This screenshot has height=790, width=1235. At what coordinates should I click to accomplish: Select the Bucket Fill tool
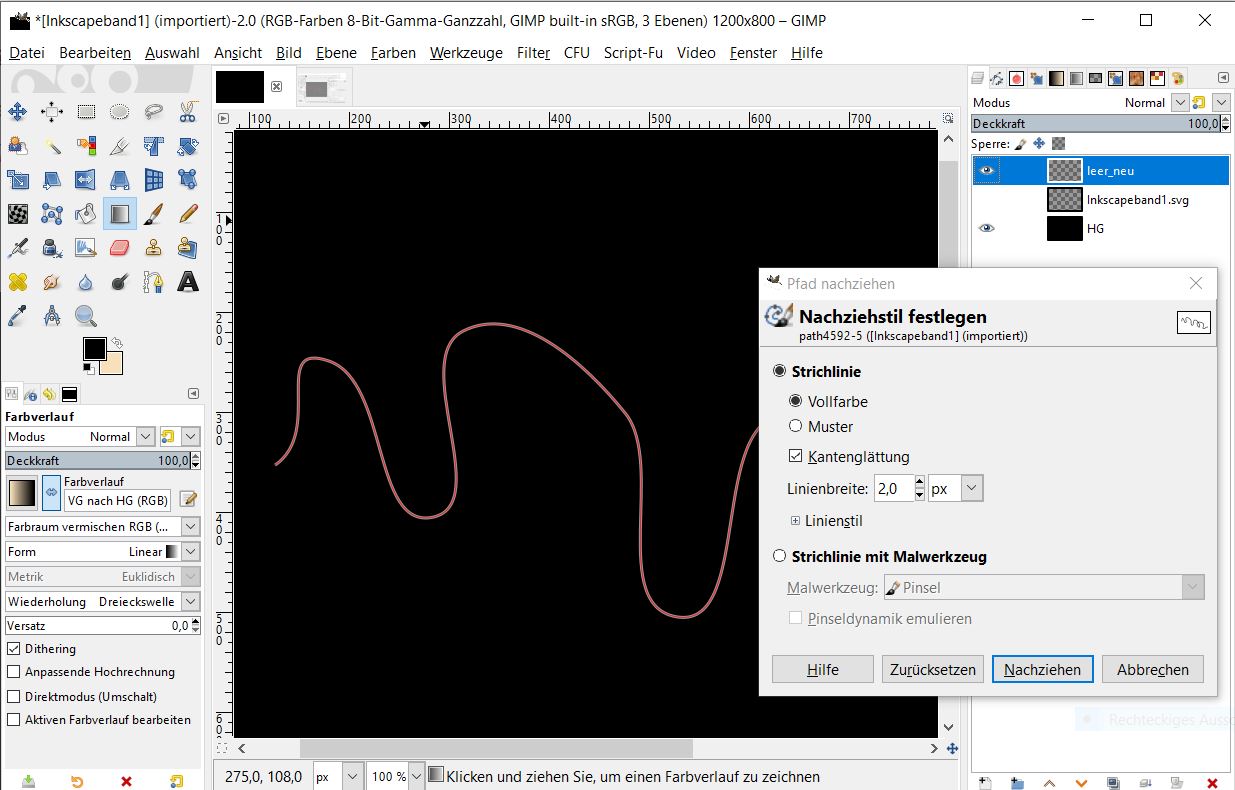(x=85, y=214)
